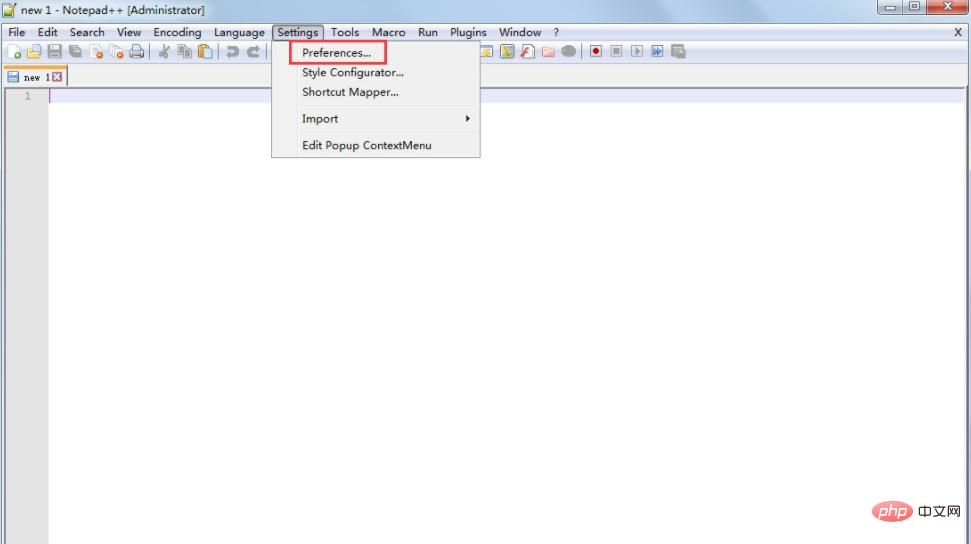Save the current file via toolbar

coord(54,51)
